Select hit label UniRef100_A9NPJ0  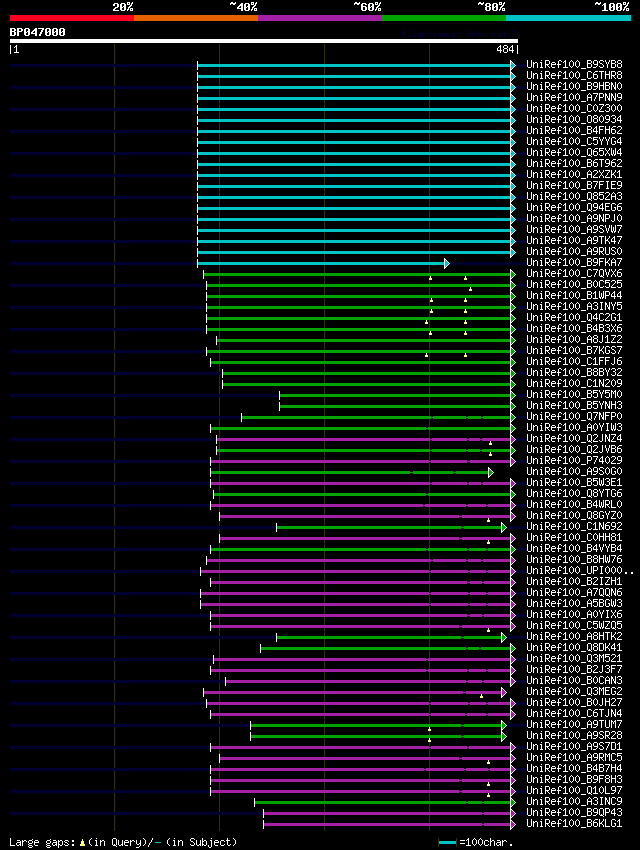[x=574, y=218]
